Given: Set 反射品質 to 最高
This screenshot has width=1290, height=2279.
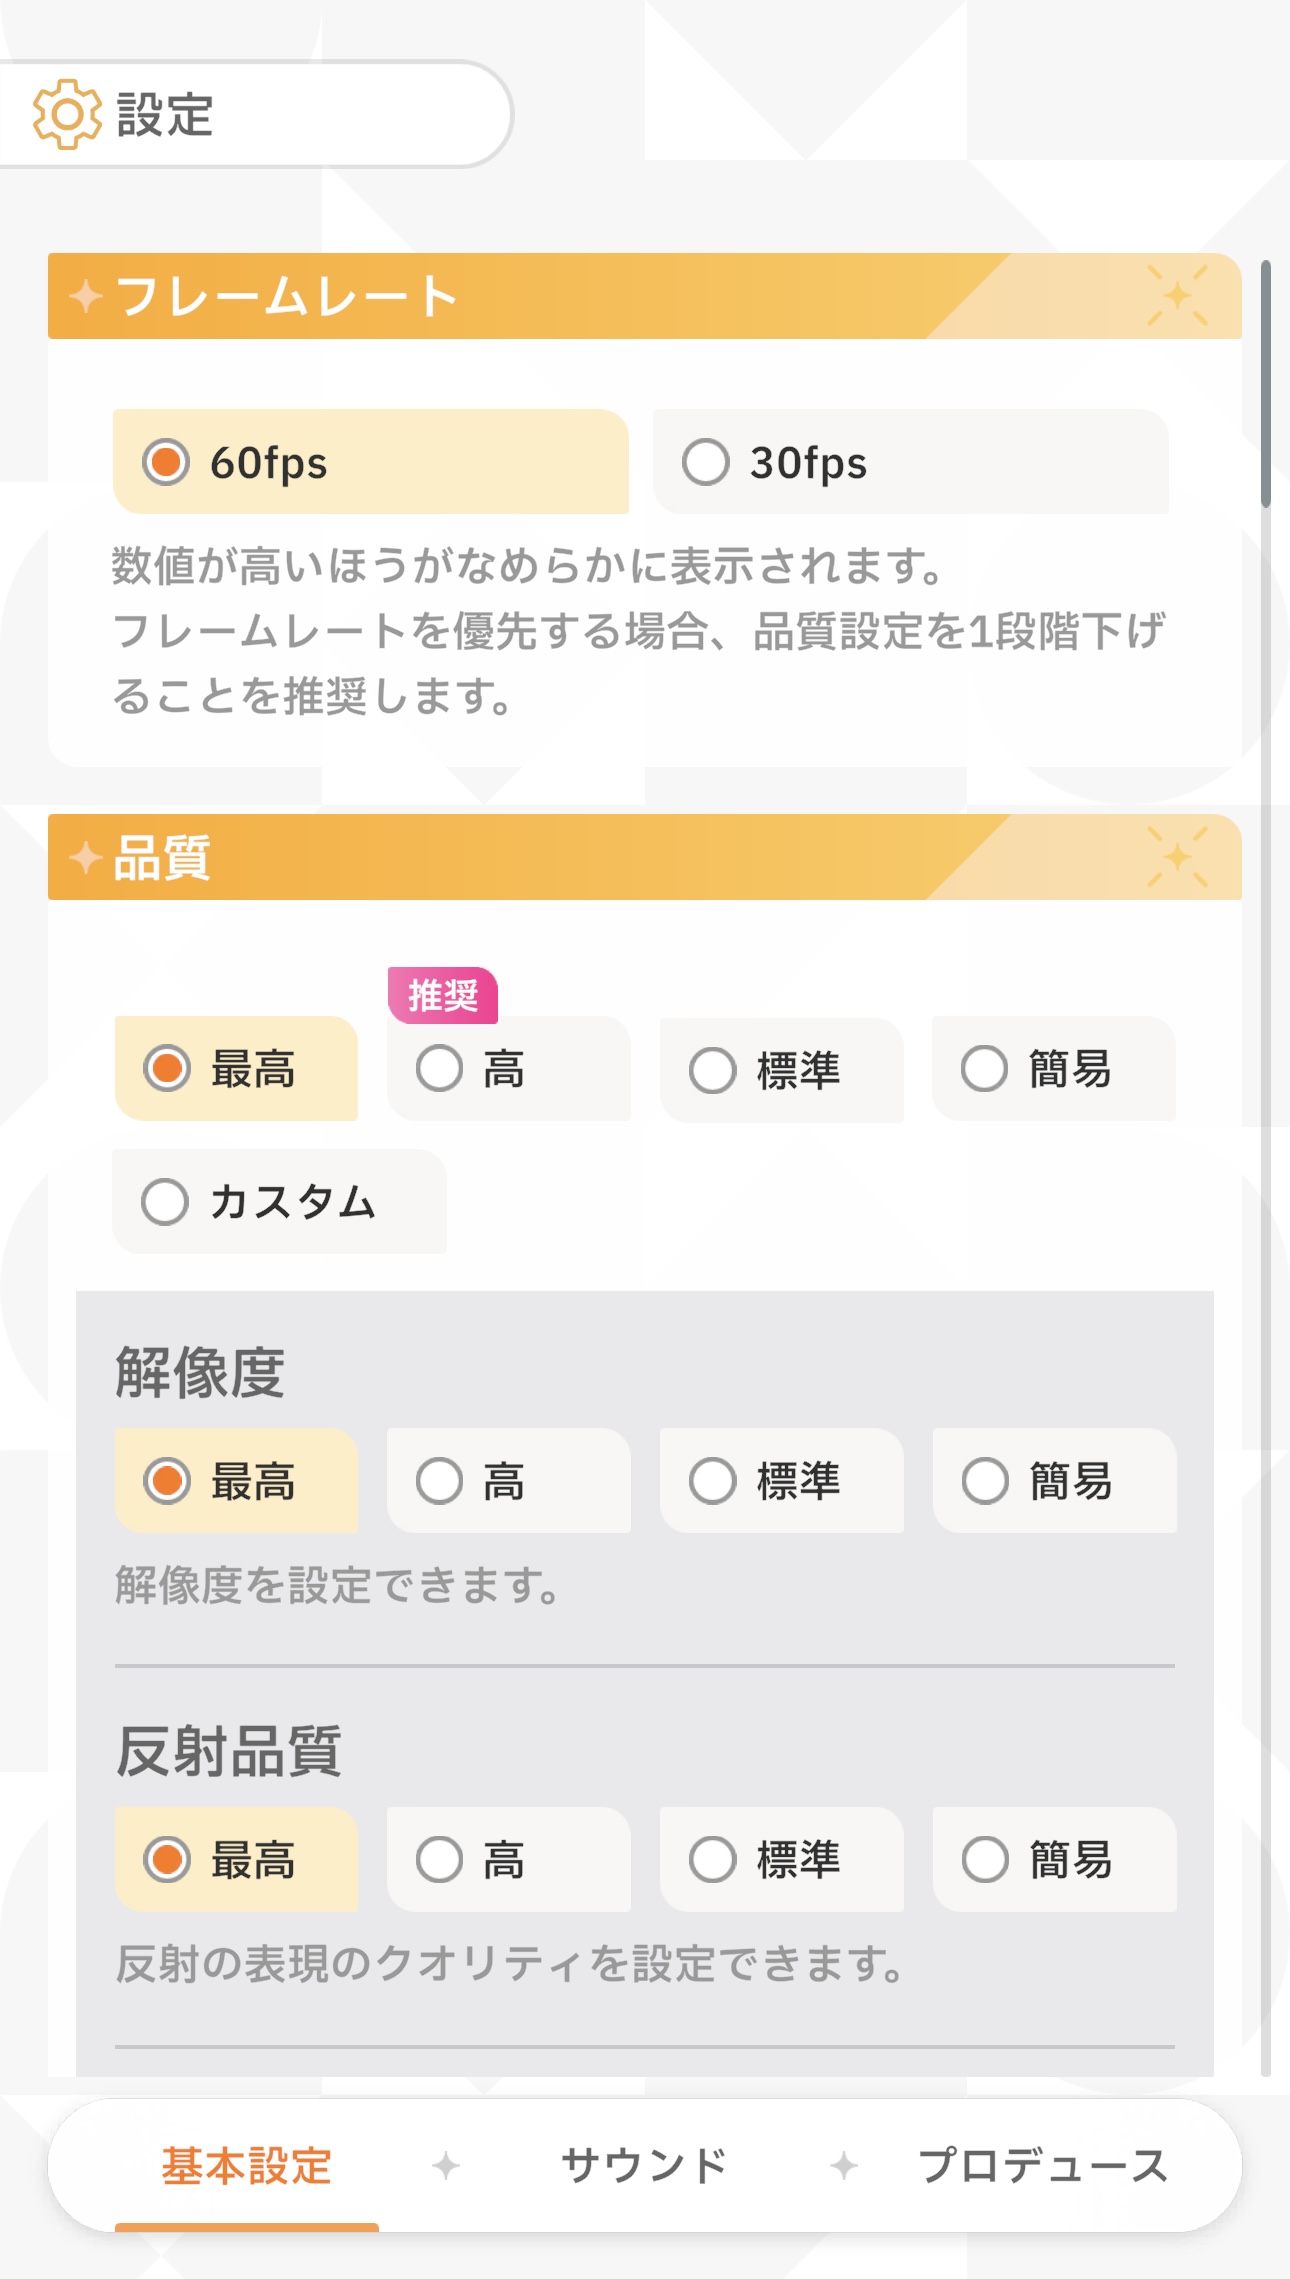Looking at the screenshot, I should pos(237,1860).
